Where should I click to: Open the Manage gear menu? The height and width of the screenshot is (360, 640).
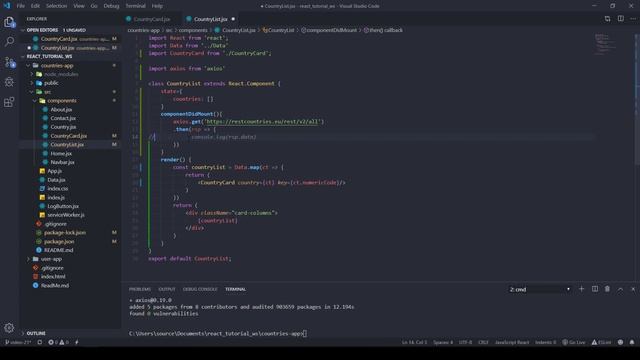pyautogui.click(x=9, y=327)
